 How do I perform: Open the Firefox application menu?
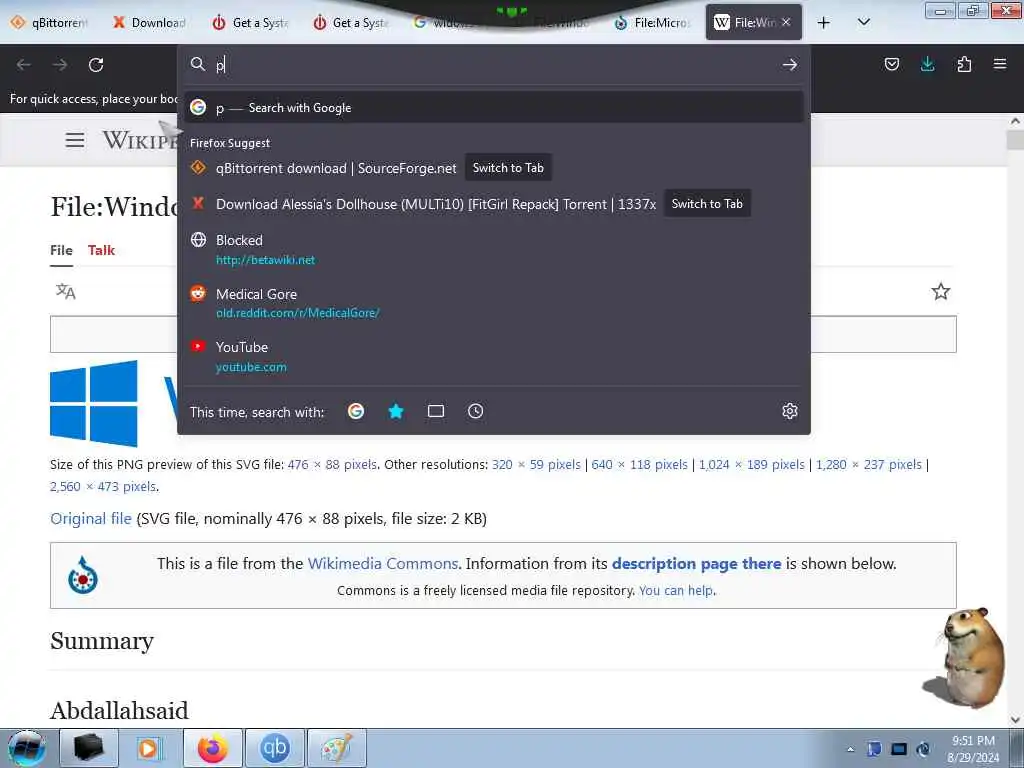[x=1000, y=64]
